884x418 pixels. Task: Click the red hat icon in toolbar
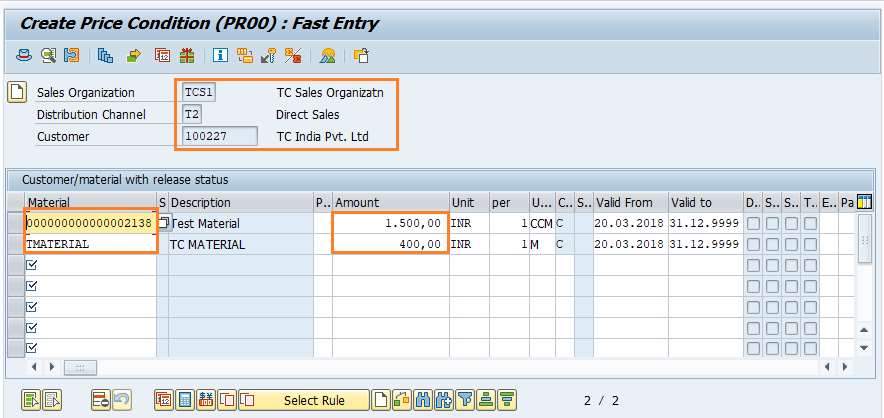pyautogui.click(x=23, y=55)
